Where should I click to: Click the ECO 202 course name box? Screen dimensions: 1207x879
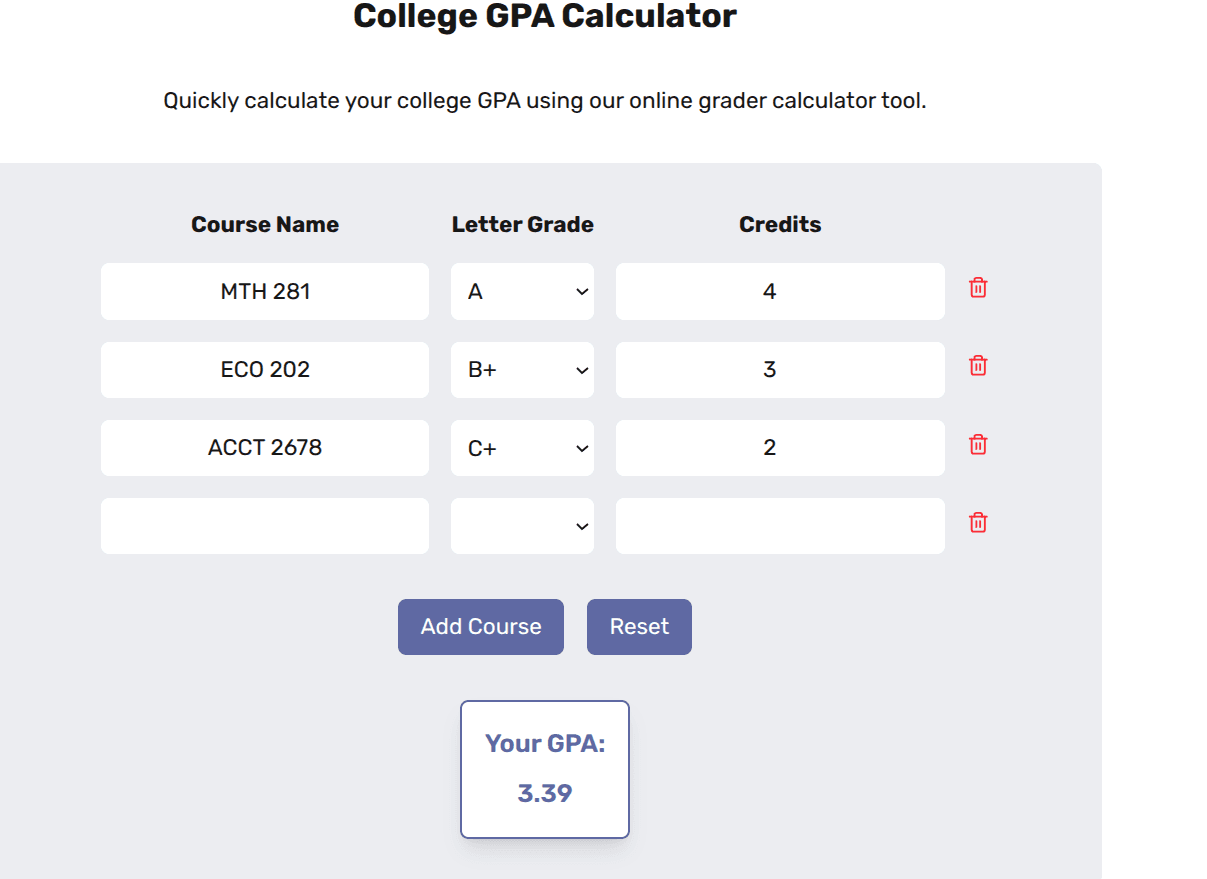click(x=264, y=369)
